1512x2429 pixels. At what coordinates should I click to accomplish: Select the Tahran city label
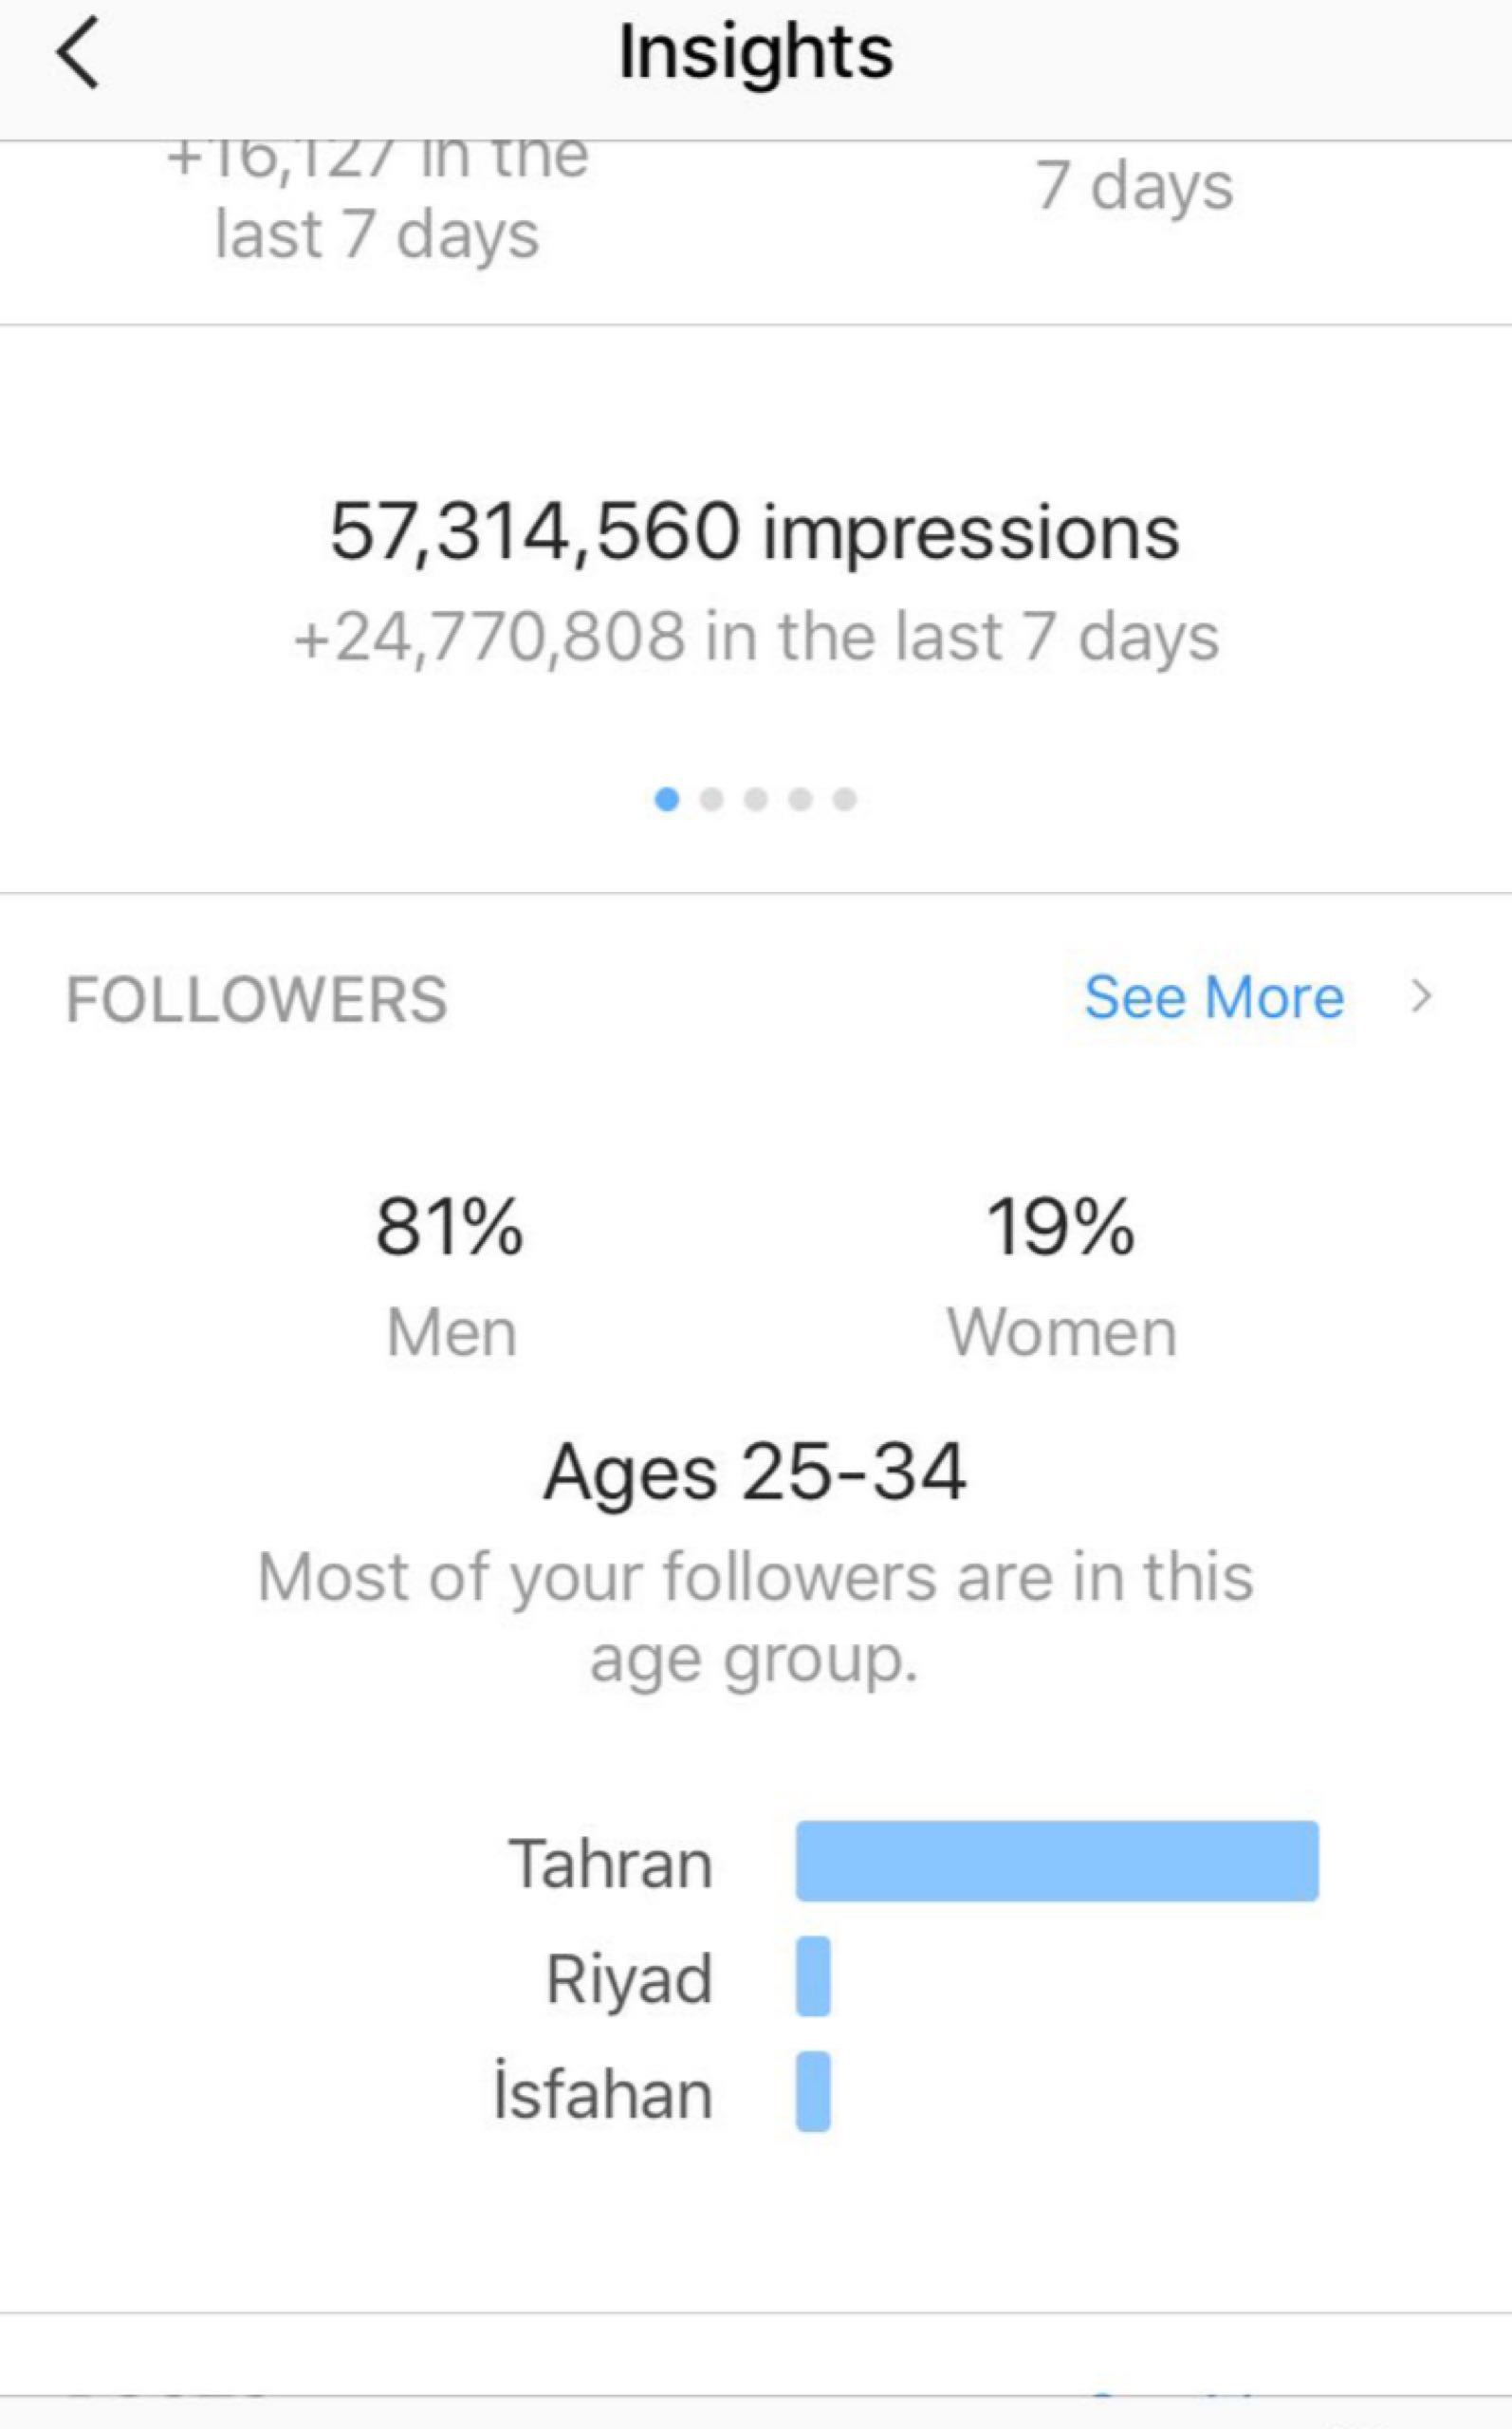[611, 1864]
